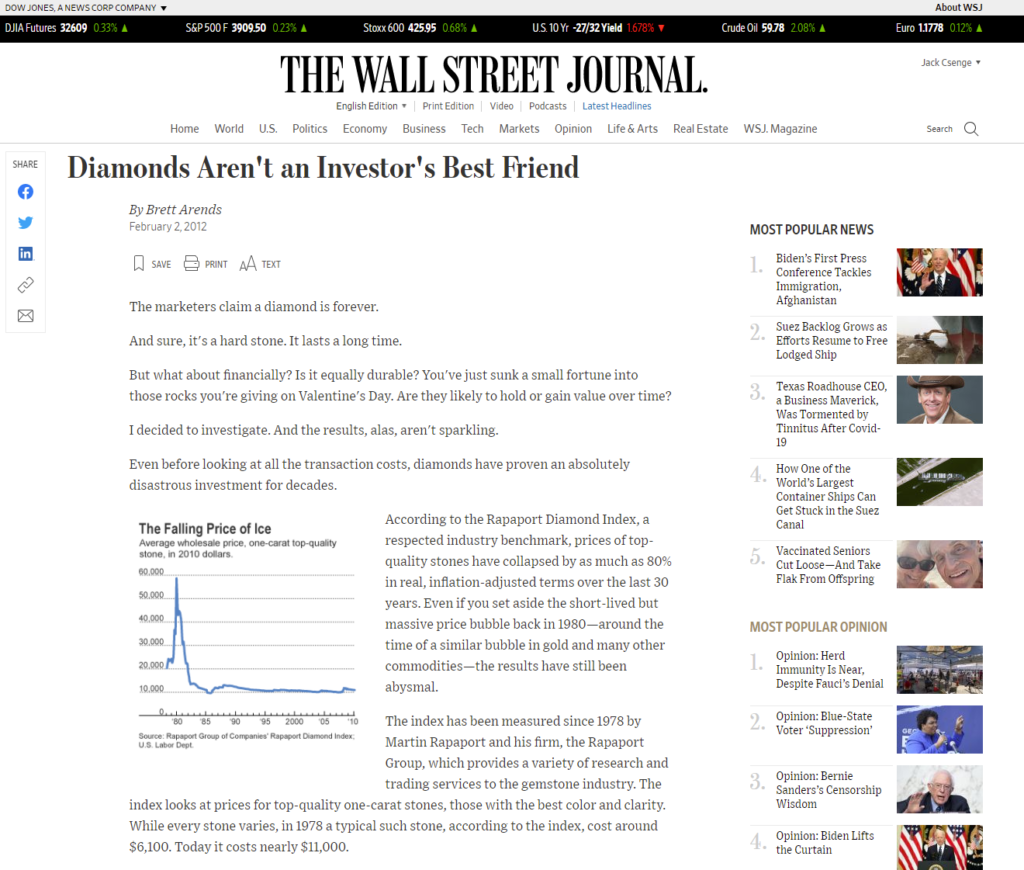Click the printer Print icon
This screenshot has width=1024, height=870.
tap(191, 263)
